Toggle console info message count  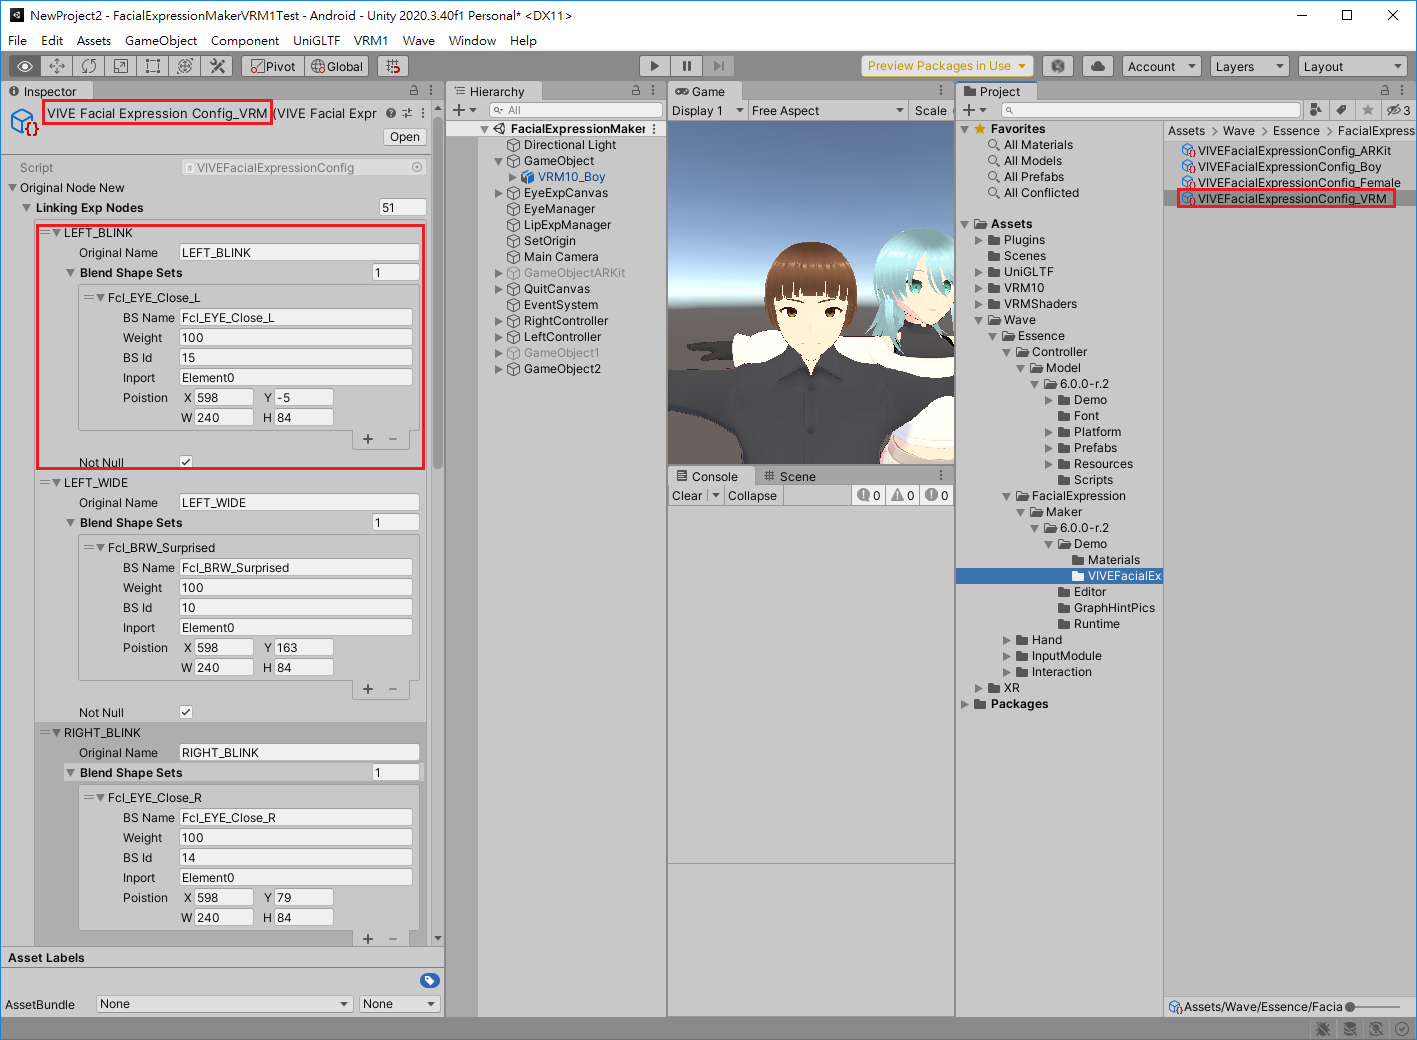point(868,495)
